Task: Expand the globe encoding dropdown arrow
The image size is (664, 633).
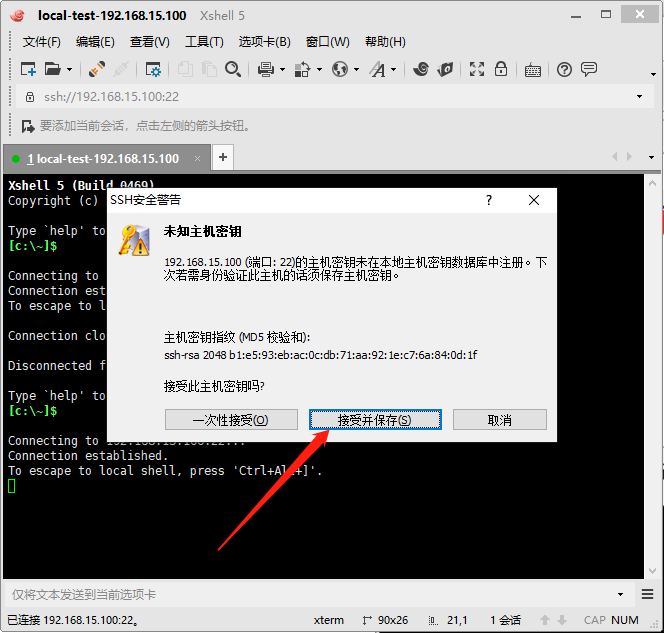Action: [x=357, y=69]
